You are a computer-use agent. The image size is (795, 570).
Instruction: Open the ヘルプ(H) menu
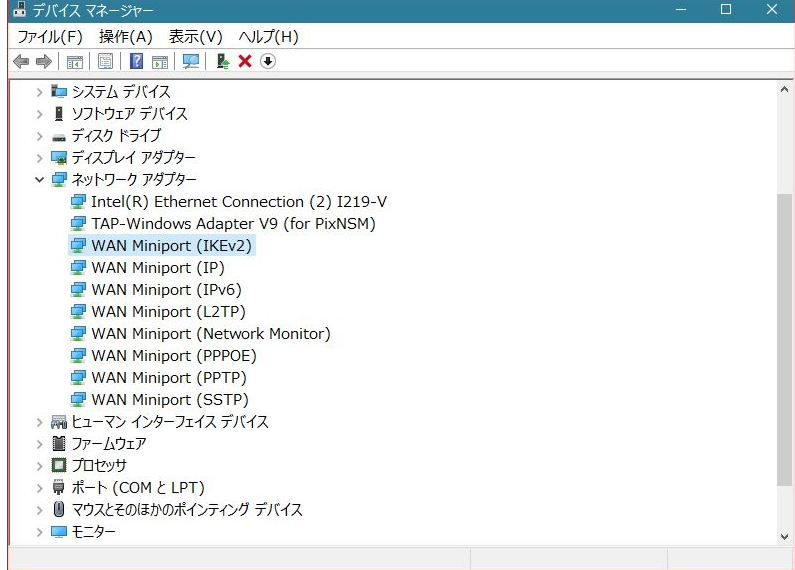click(268, 37)
